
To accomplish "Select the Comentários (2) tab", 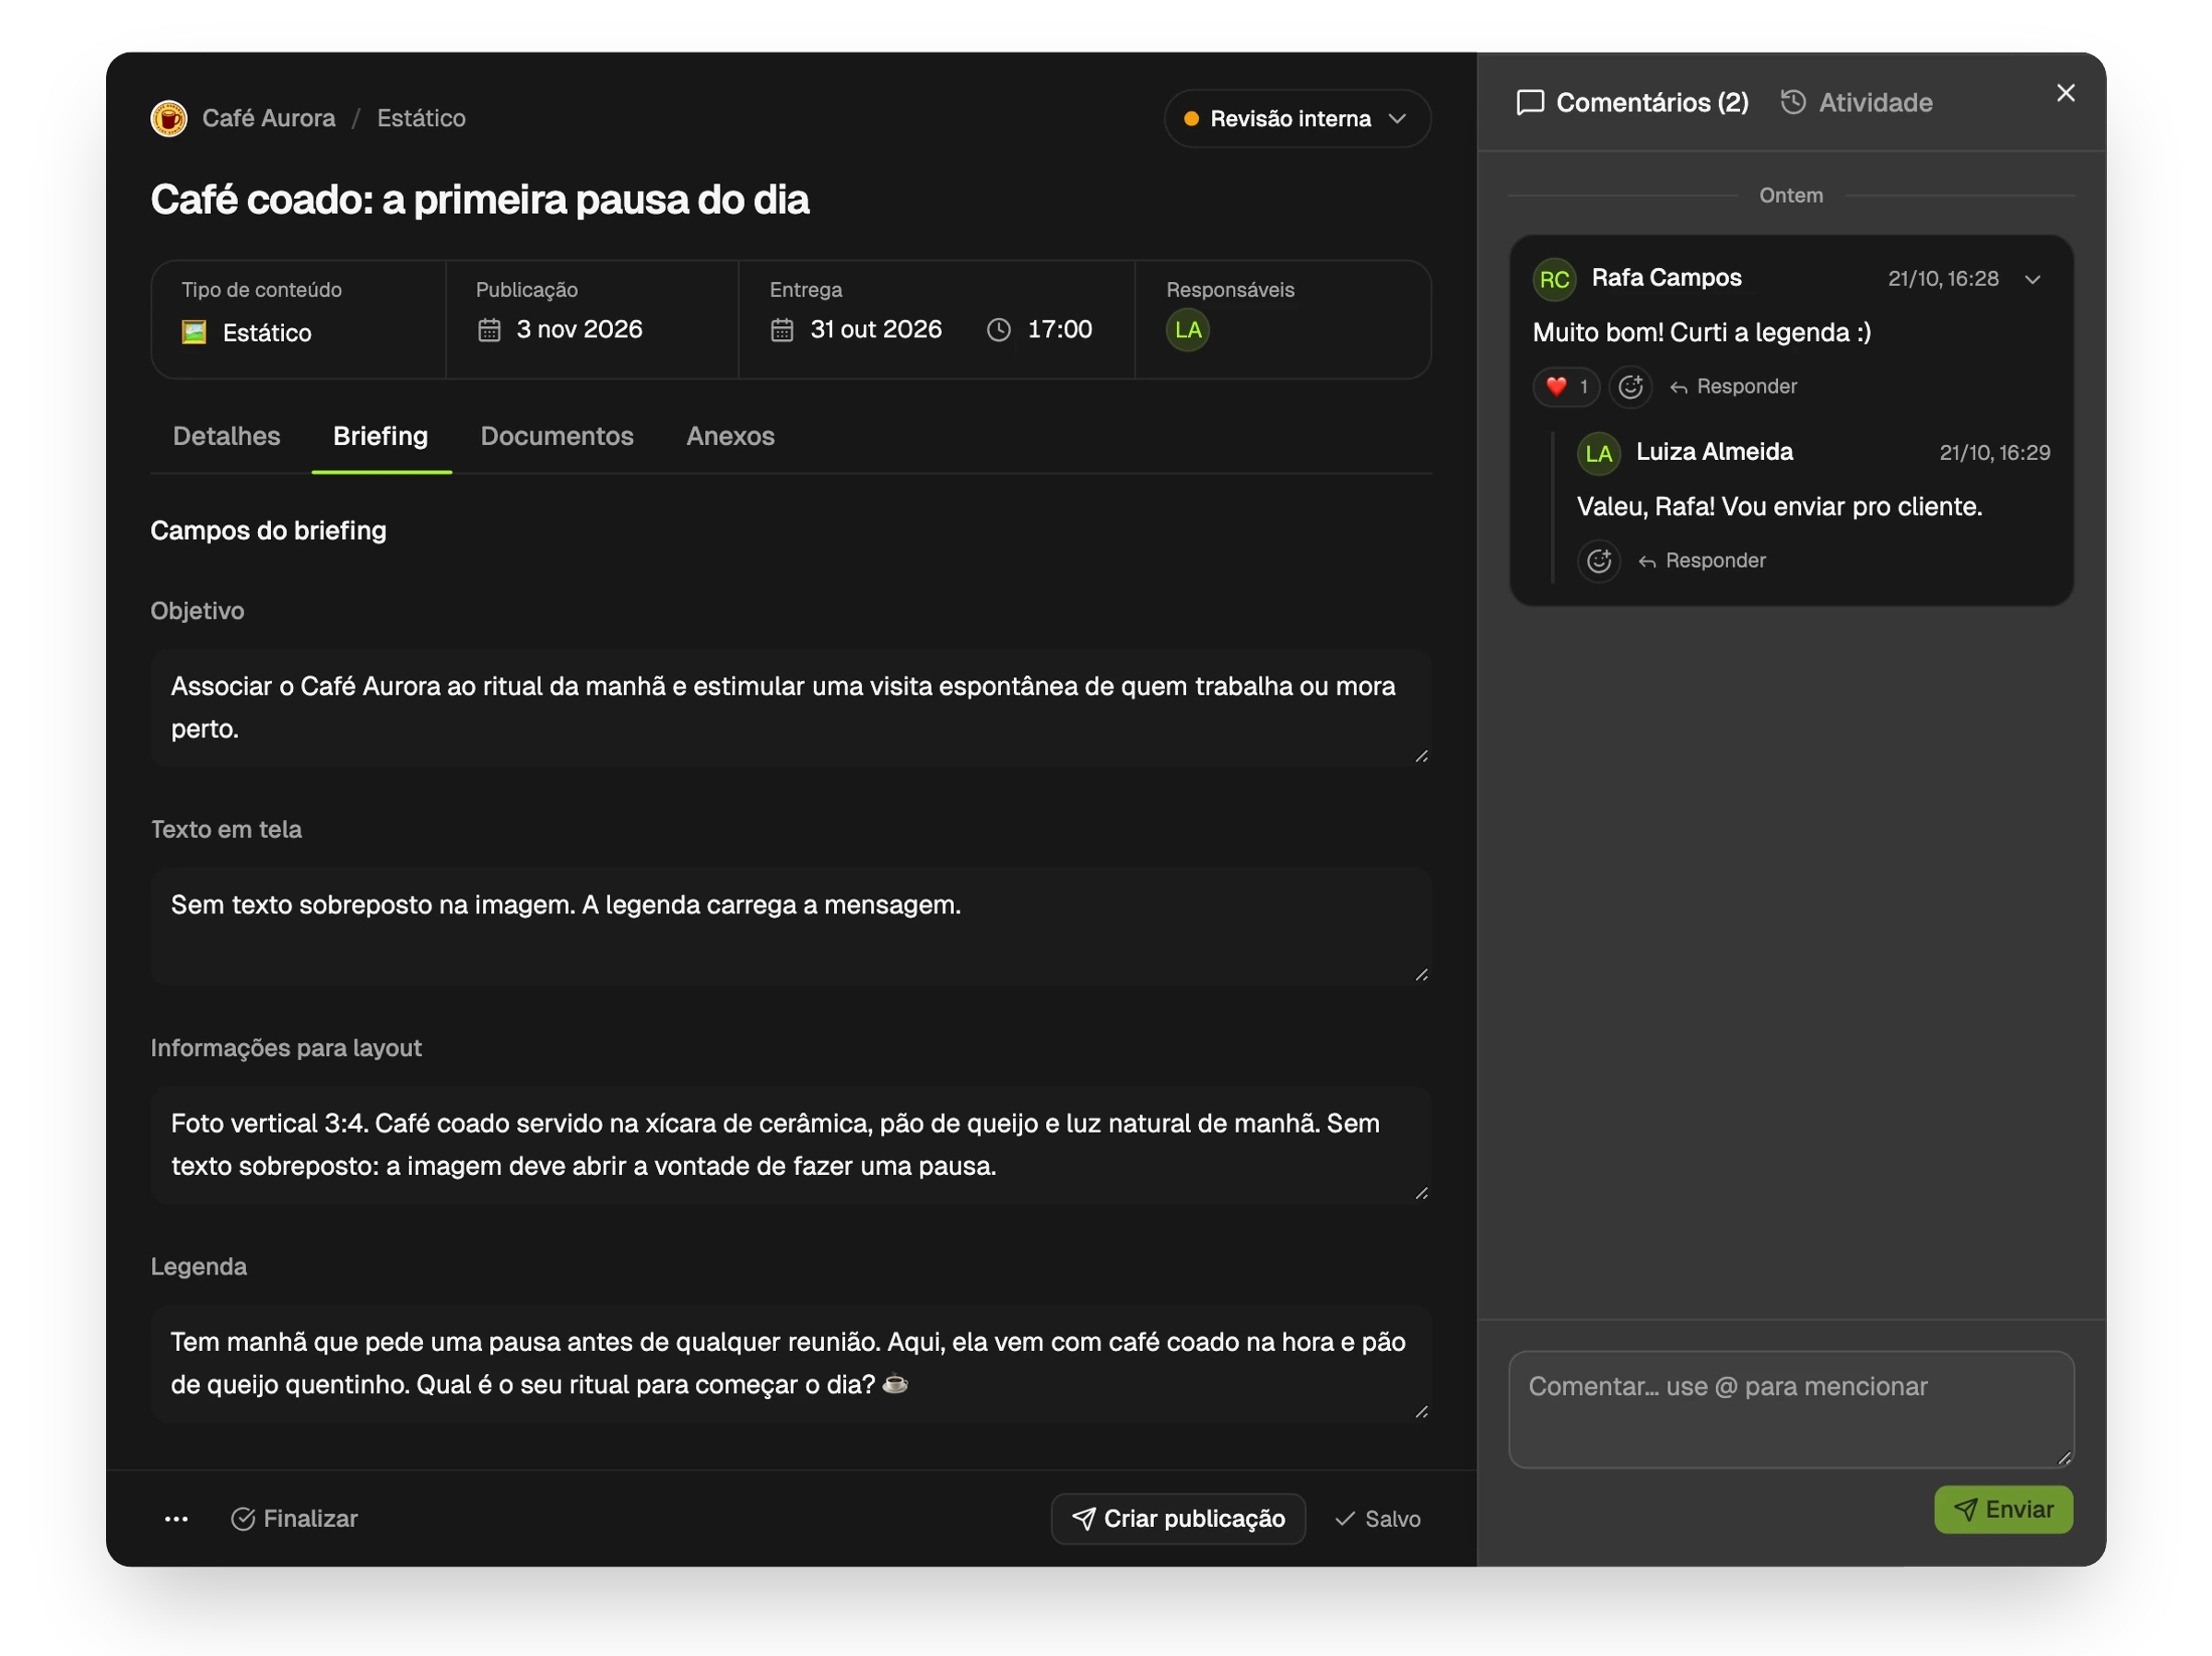I will click(x=1632, y=102).
